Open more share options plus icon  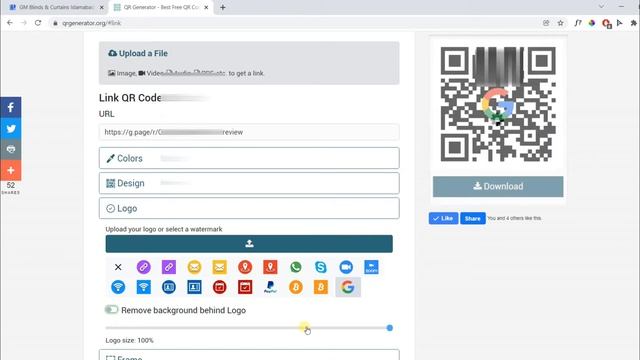pyautogui.click(x=11, y=170)
